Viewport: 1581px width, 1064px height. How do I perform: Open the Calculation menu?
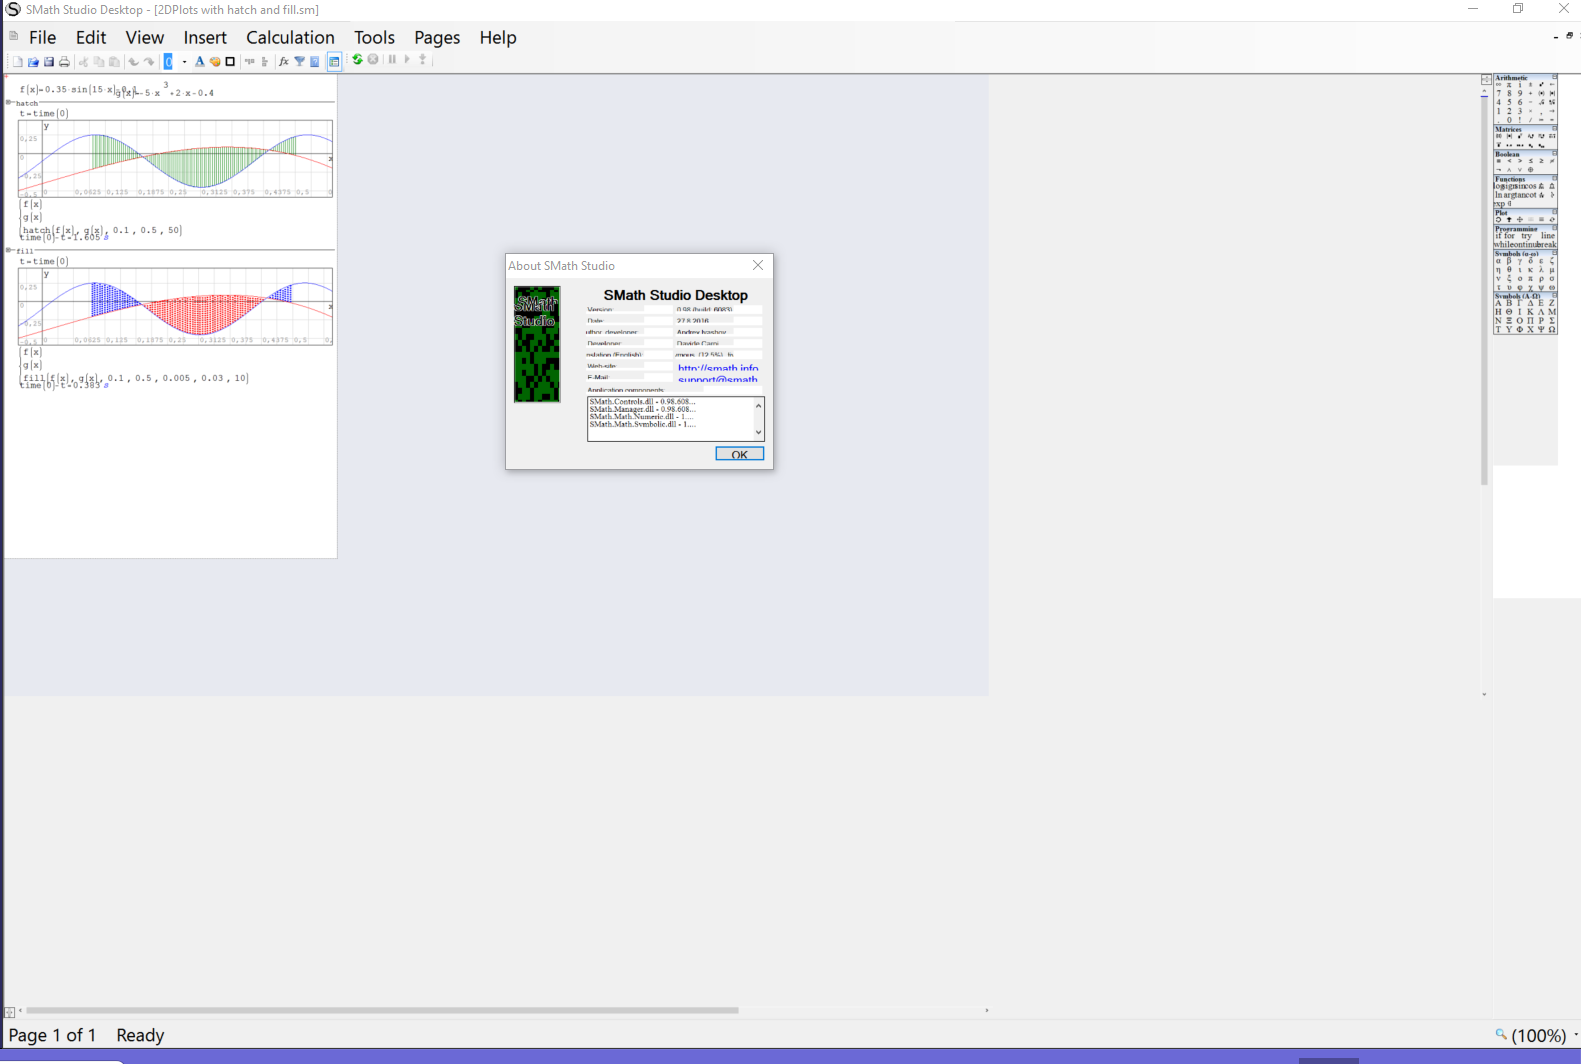pos(290,38)
